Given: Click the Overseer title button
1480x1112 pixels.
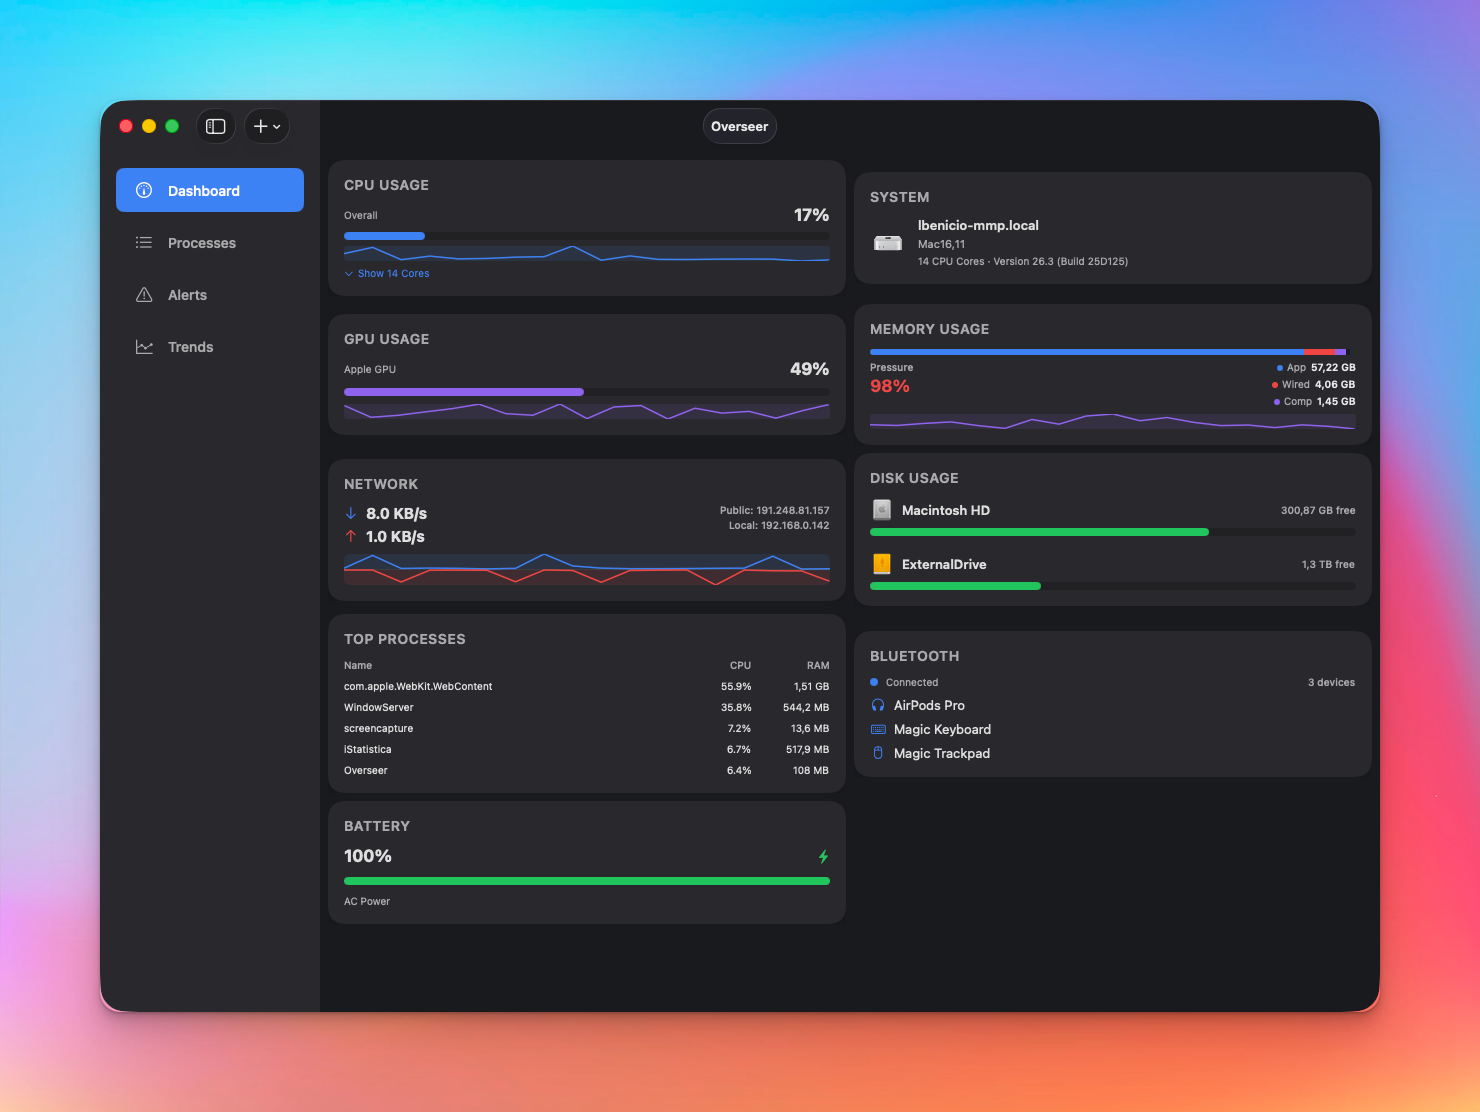Looking at the screenshot, I should 739,126.
